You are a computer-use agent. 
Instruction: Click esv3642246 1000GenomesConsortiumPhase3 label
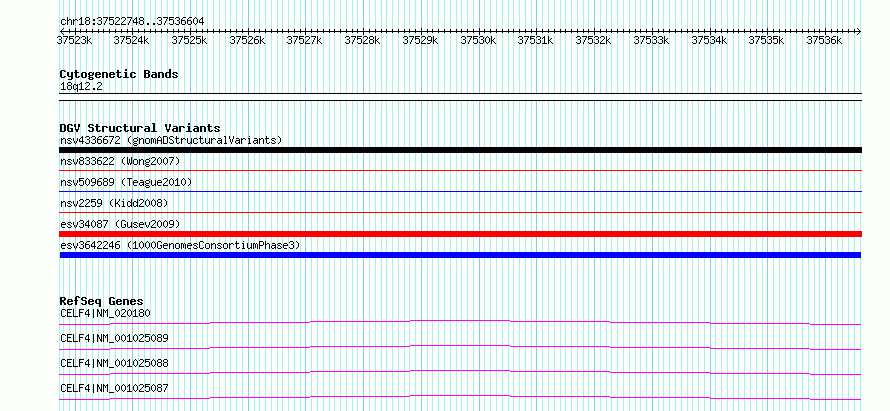click(180, 245)
